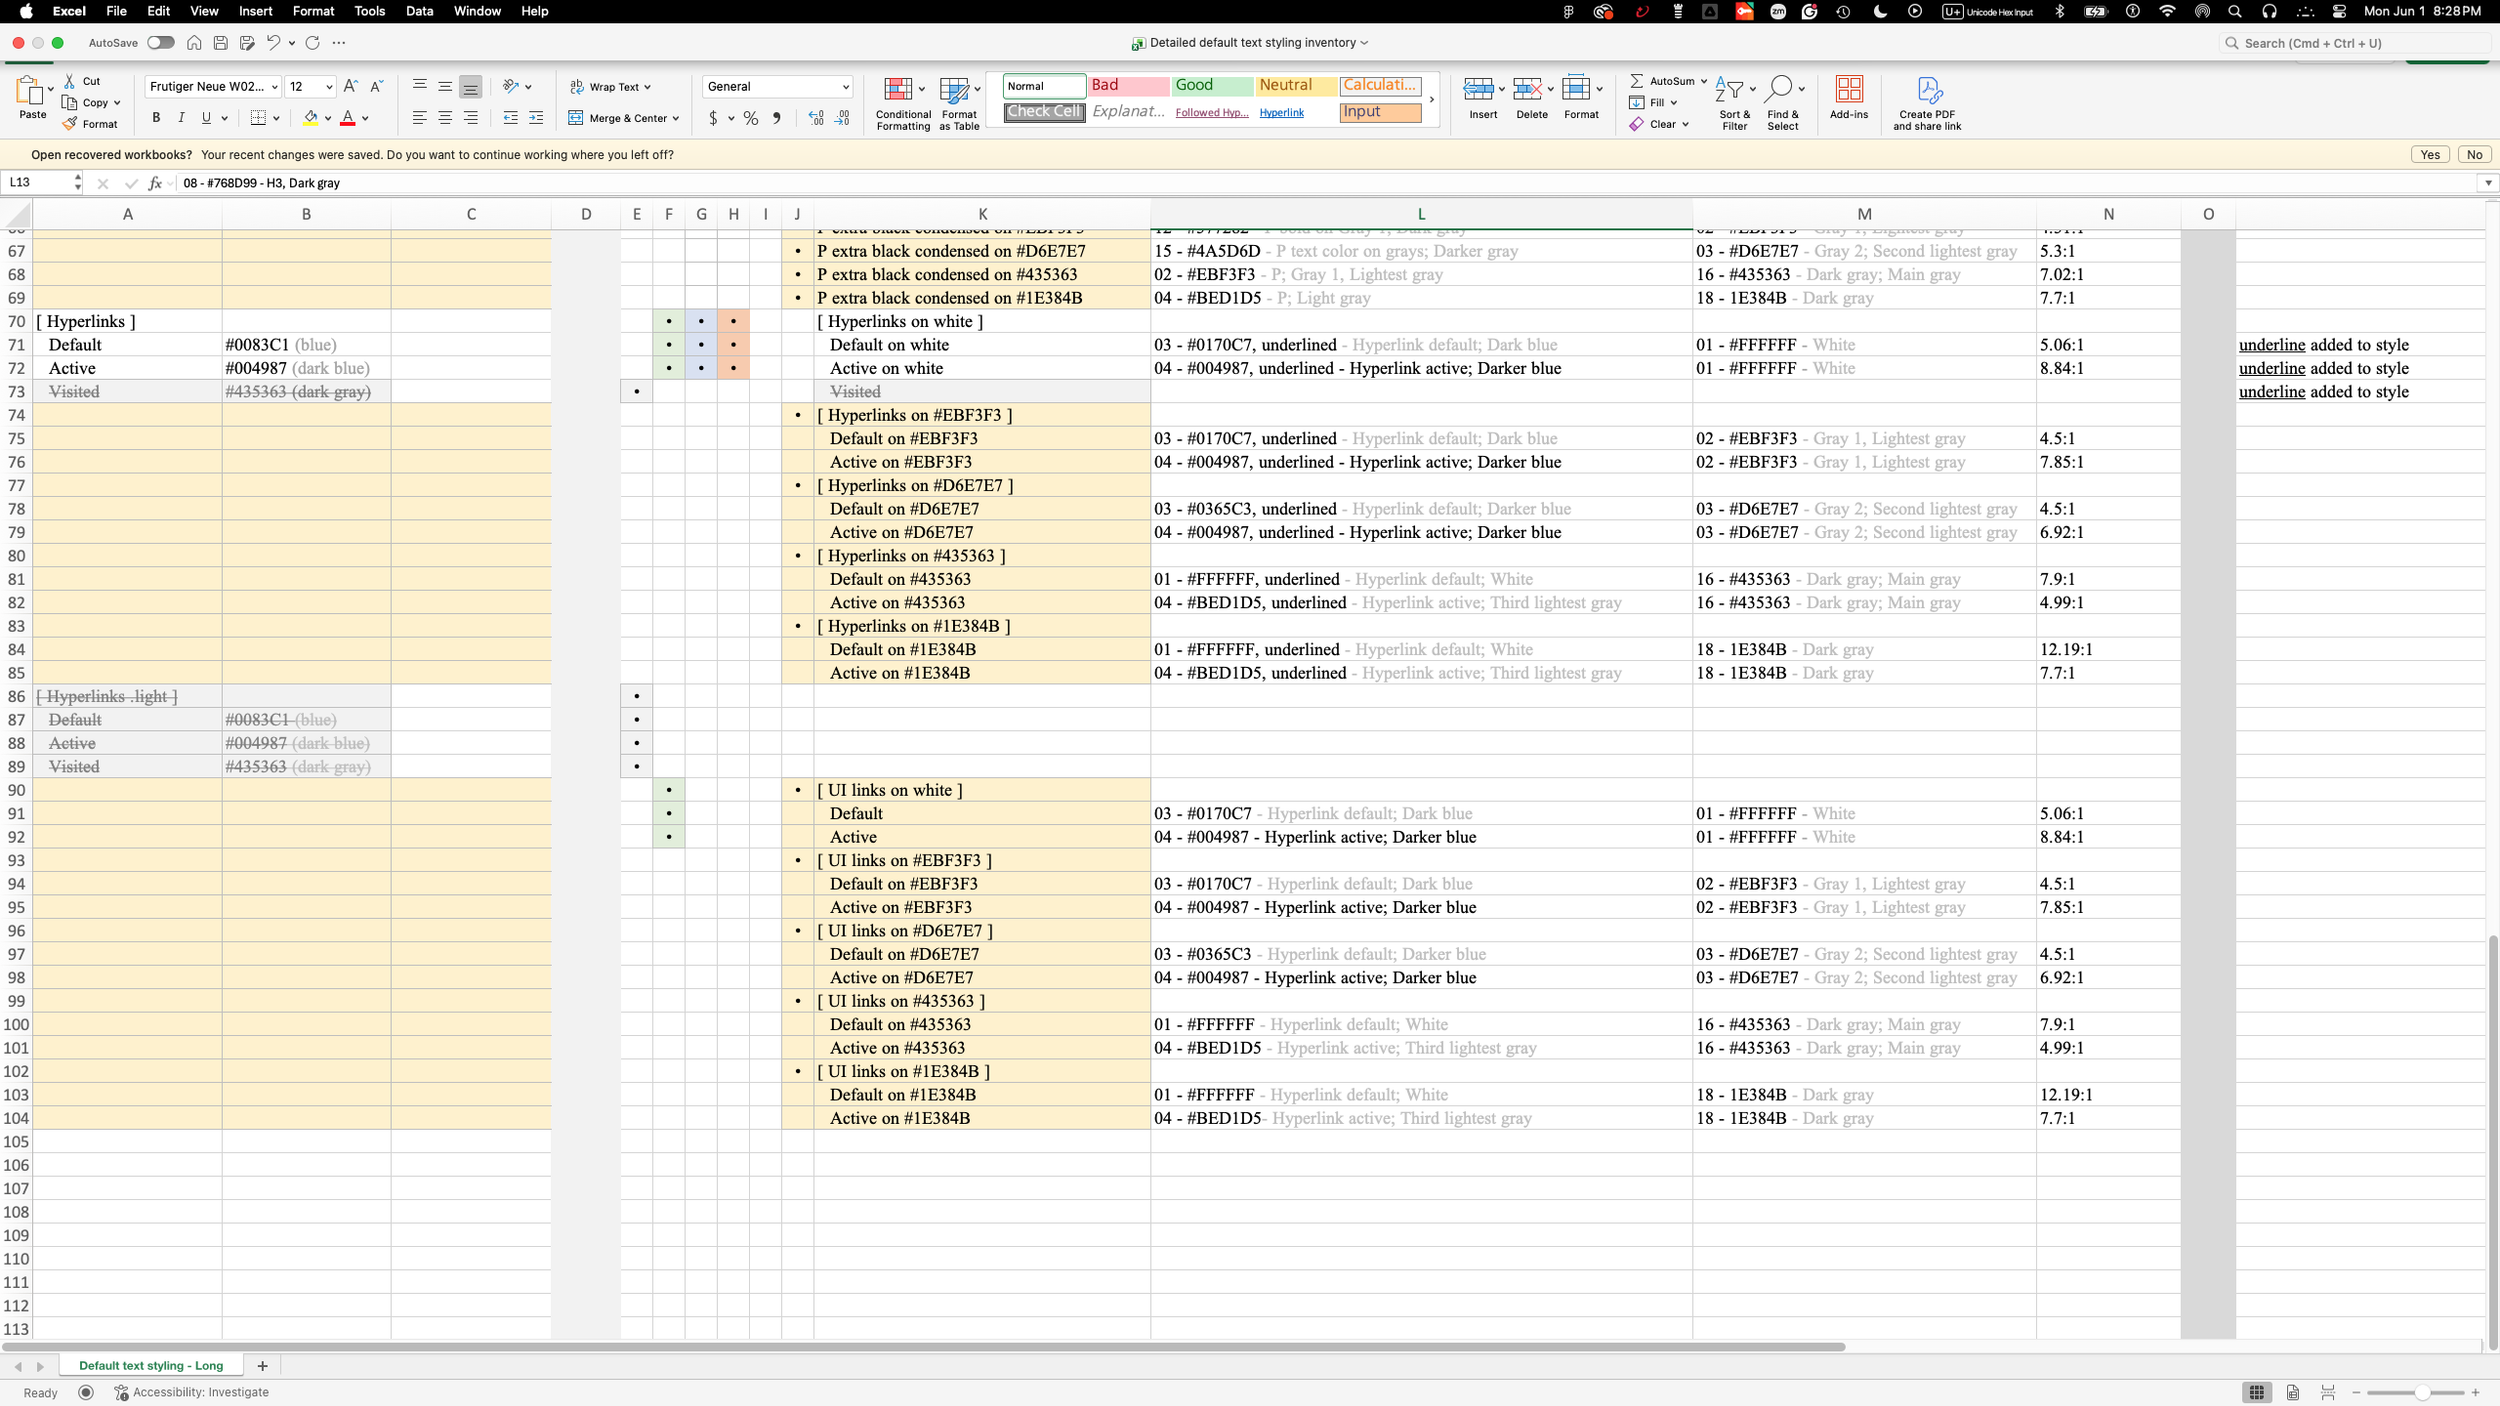
Task: Open the font size dropdown
Action: [328, 87]
